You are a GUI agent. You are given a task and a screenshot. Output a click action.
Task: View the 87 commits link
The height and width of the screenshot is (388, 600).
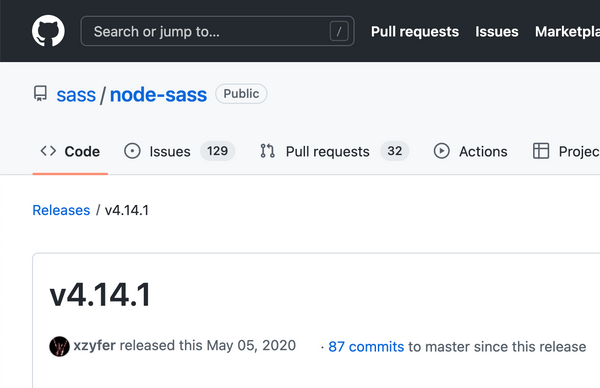[366, 347]
